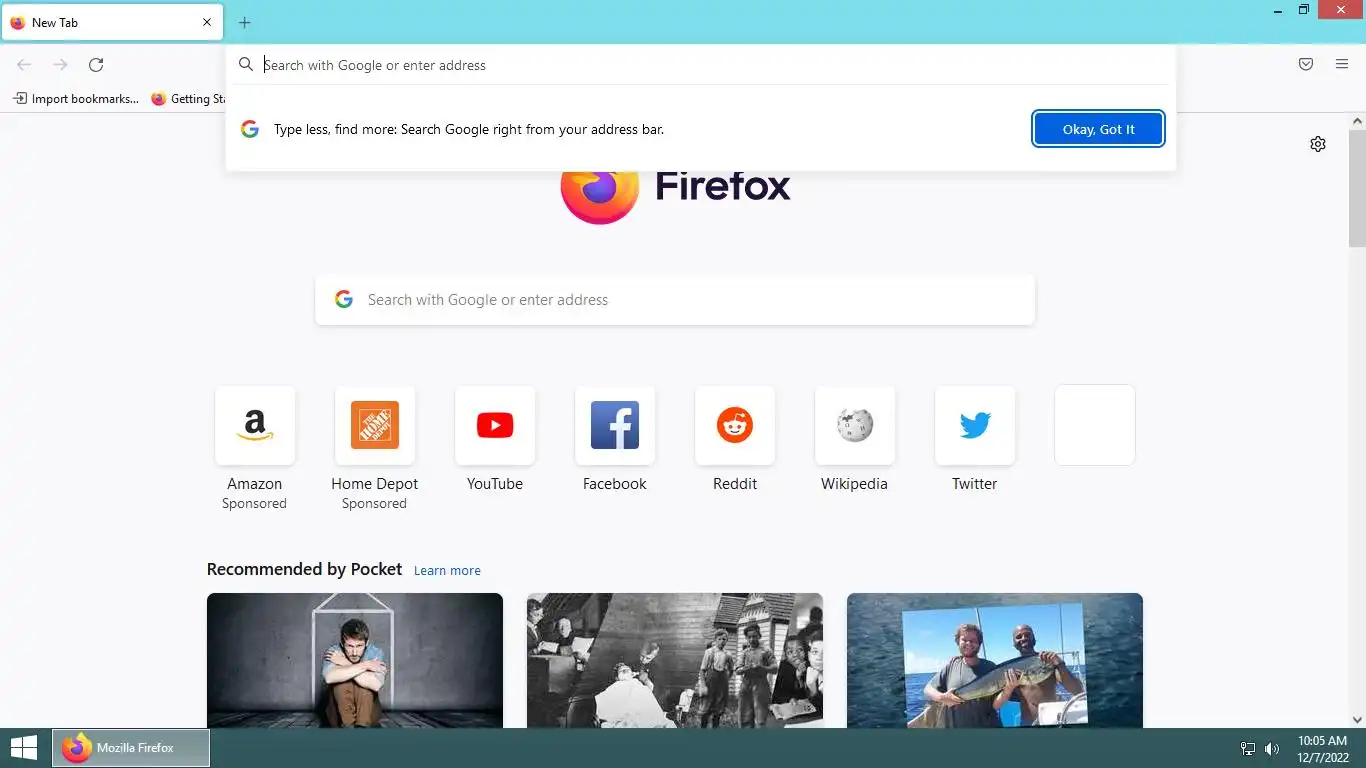
Task: Click the volume speaker tray icon
Action: coord(1272,748)
